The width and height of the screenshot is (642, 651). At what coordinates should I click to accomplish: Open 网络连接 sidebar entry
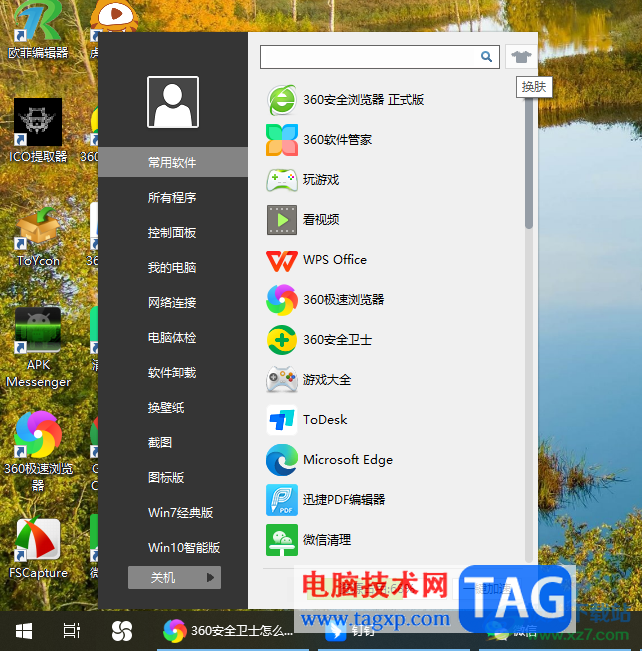[x=173, y=302]
